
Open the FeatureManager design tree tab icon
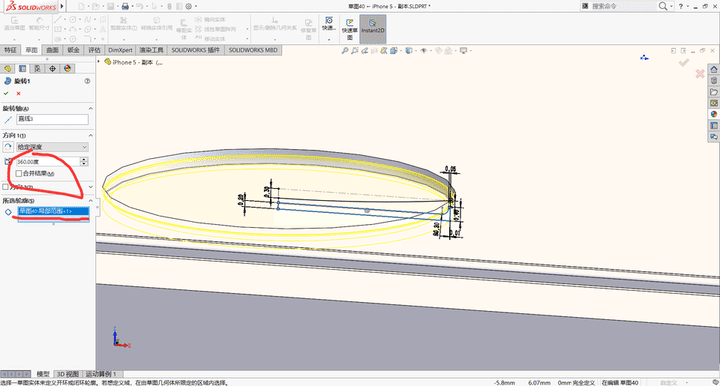coord(7,68)
